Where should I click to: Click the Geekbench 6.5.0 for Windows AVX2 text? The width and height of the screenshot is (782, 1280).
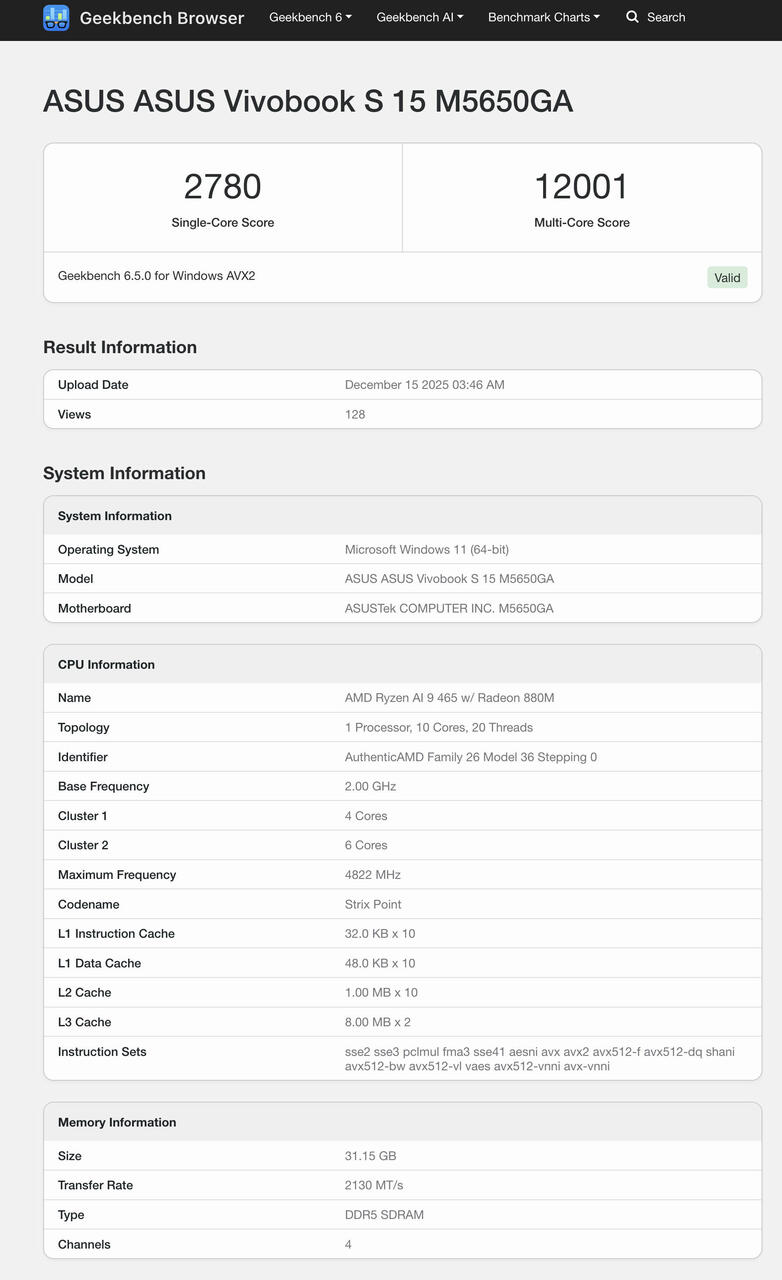[x=156, y=276]
